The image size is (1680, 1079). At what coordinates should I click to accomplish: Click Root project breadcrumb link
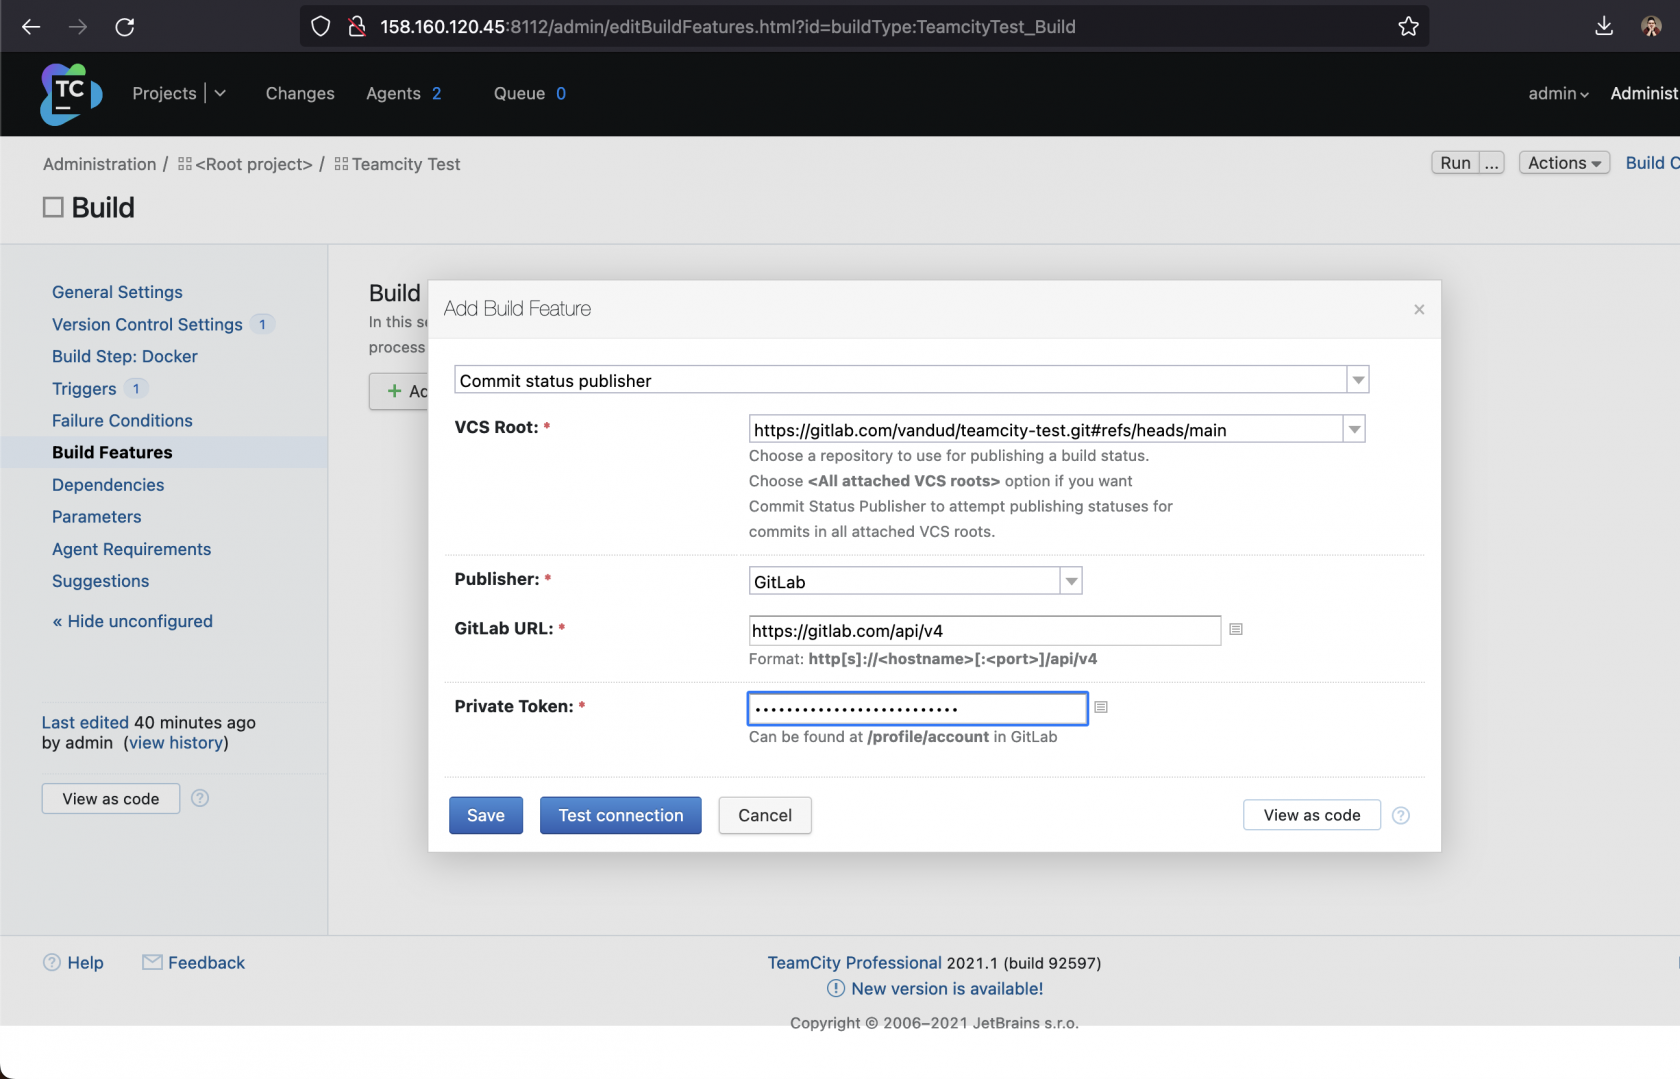pyautogui.click(x=254, y=164)
